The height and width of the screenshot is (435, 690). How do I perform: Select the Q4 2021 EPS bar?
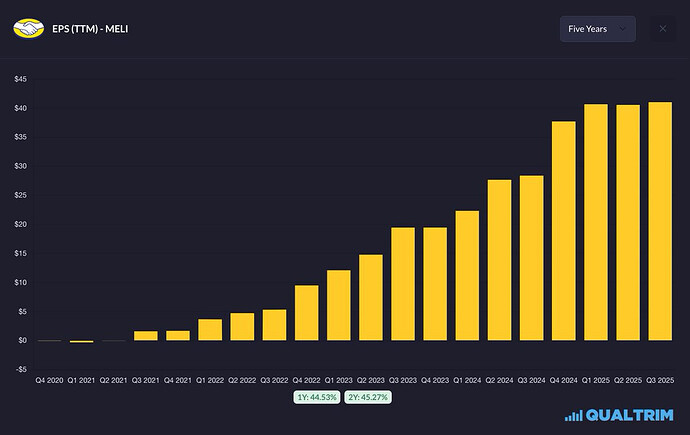pyautogui.click(x=178, y=336)
